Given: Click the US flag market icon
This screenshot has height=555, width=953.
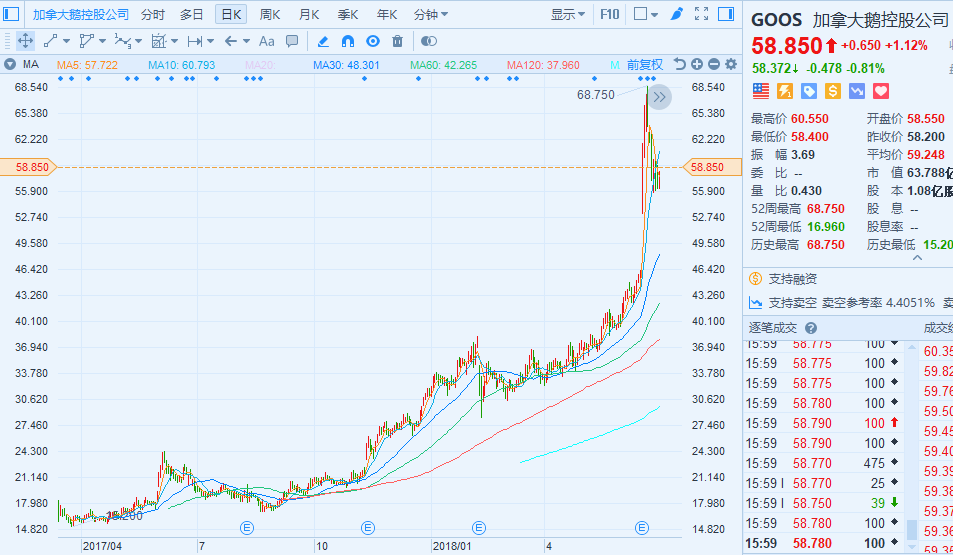Looking at the screenshot, I should click(x=761, y=91).
